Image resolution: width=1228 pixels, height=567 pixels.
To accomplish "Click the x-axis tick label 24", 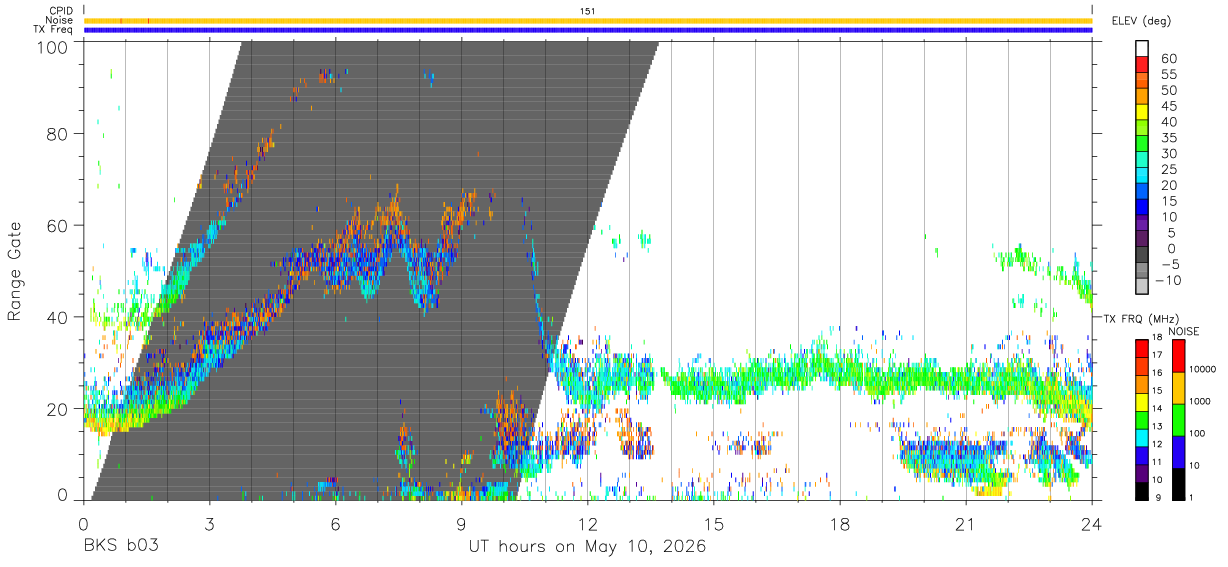I will tap(1092, 523).
